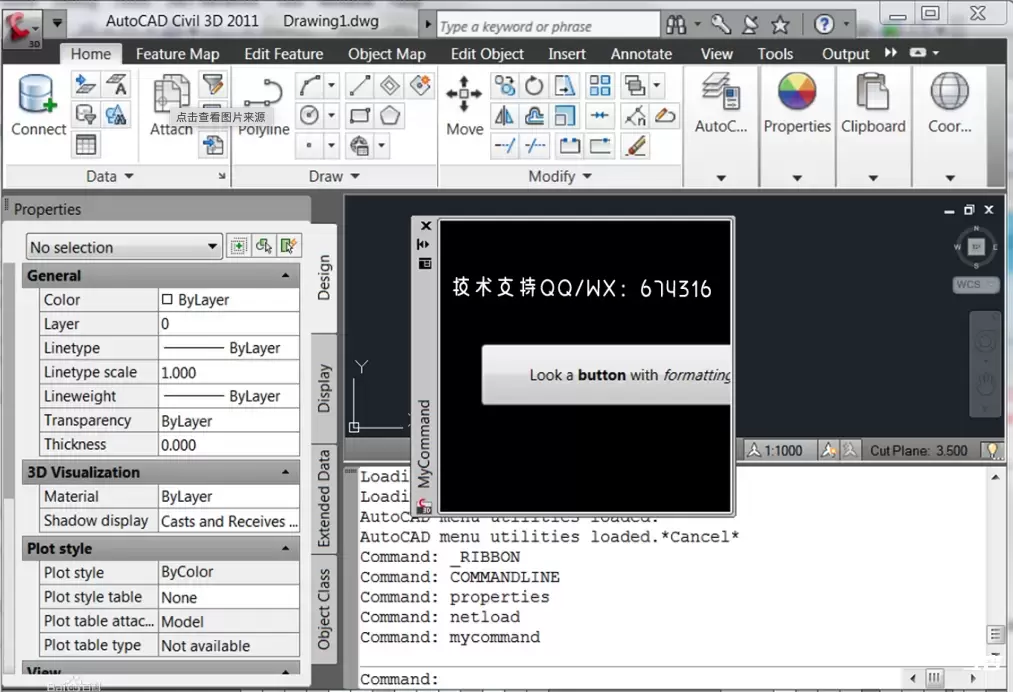Click the Move tool in Modify panel
The width and height of the screenshot is (1013, 692).
click(x=465, y=105)
